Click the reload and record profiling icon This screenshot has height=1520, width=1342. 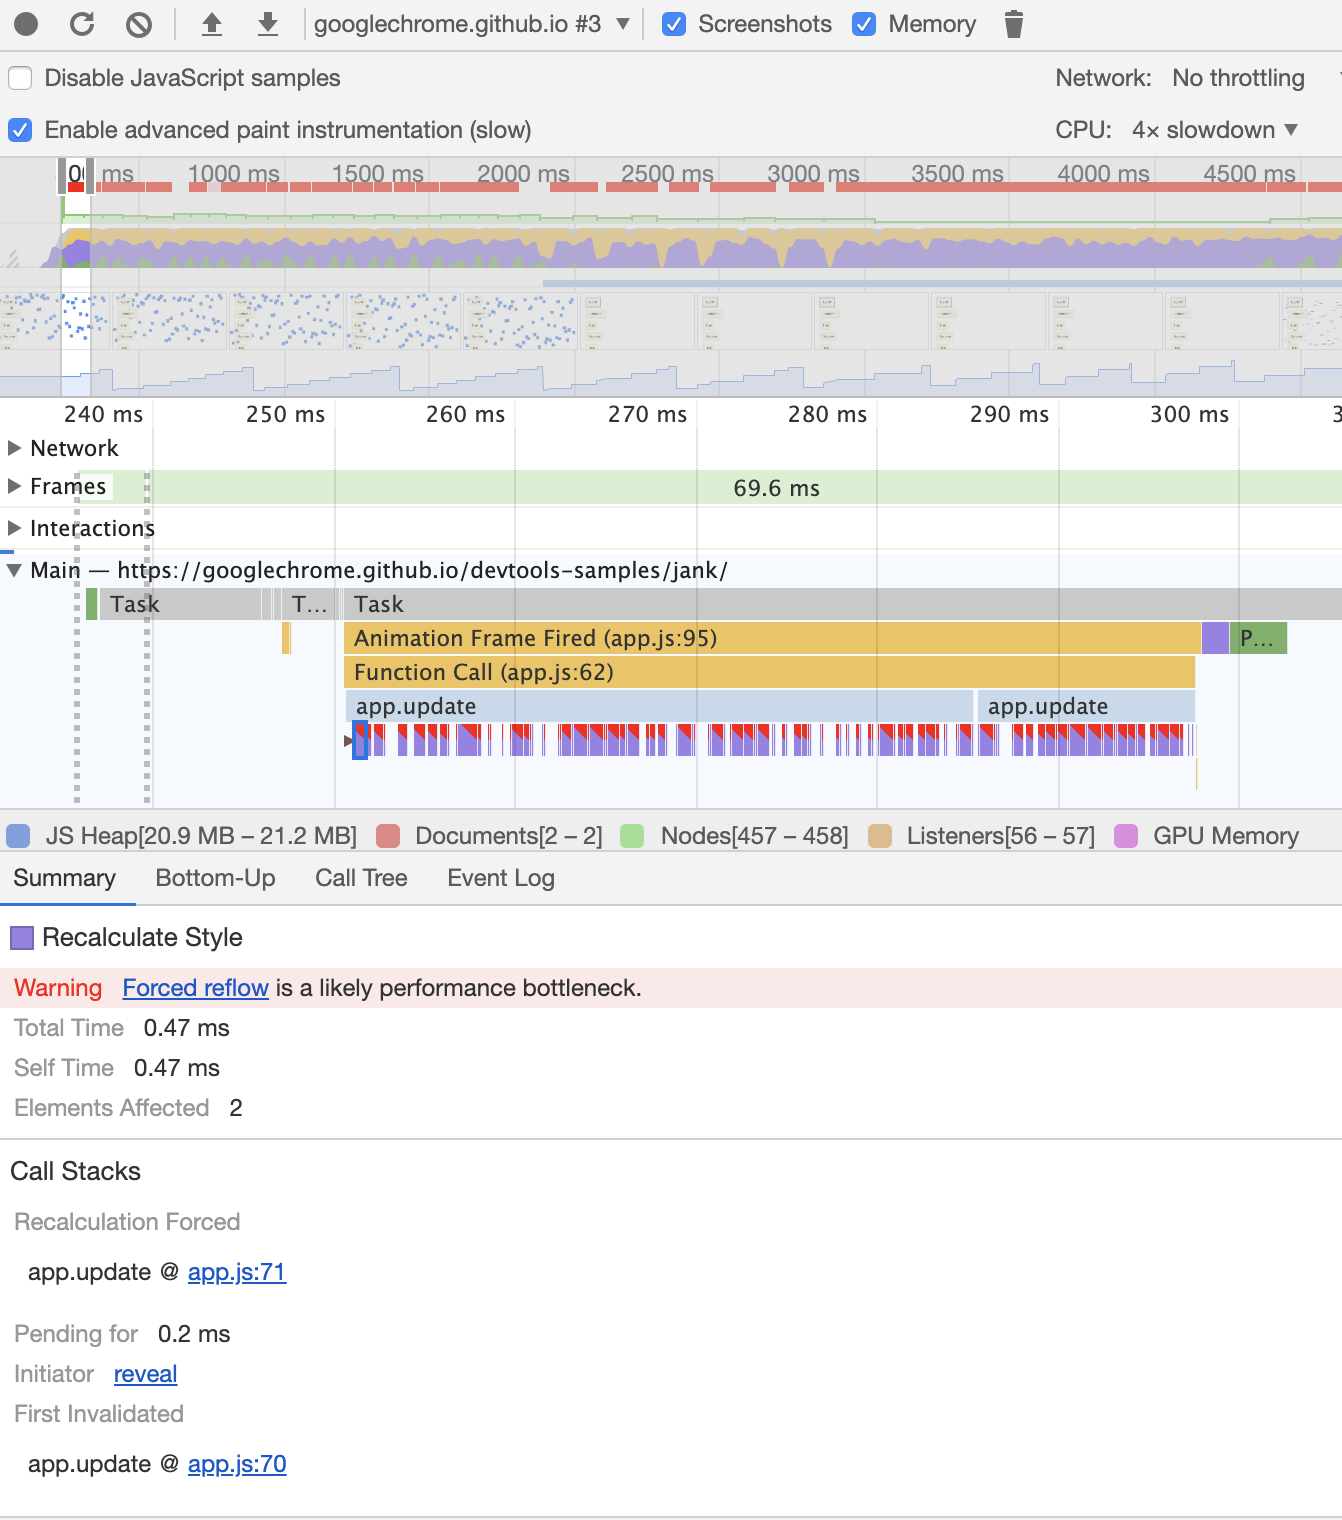point(82,24)
